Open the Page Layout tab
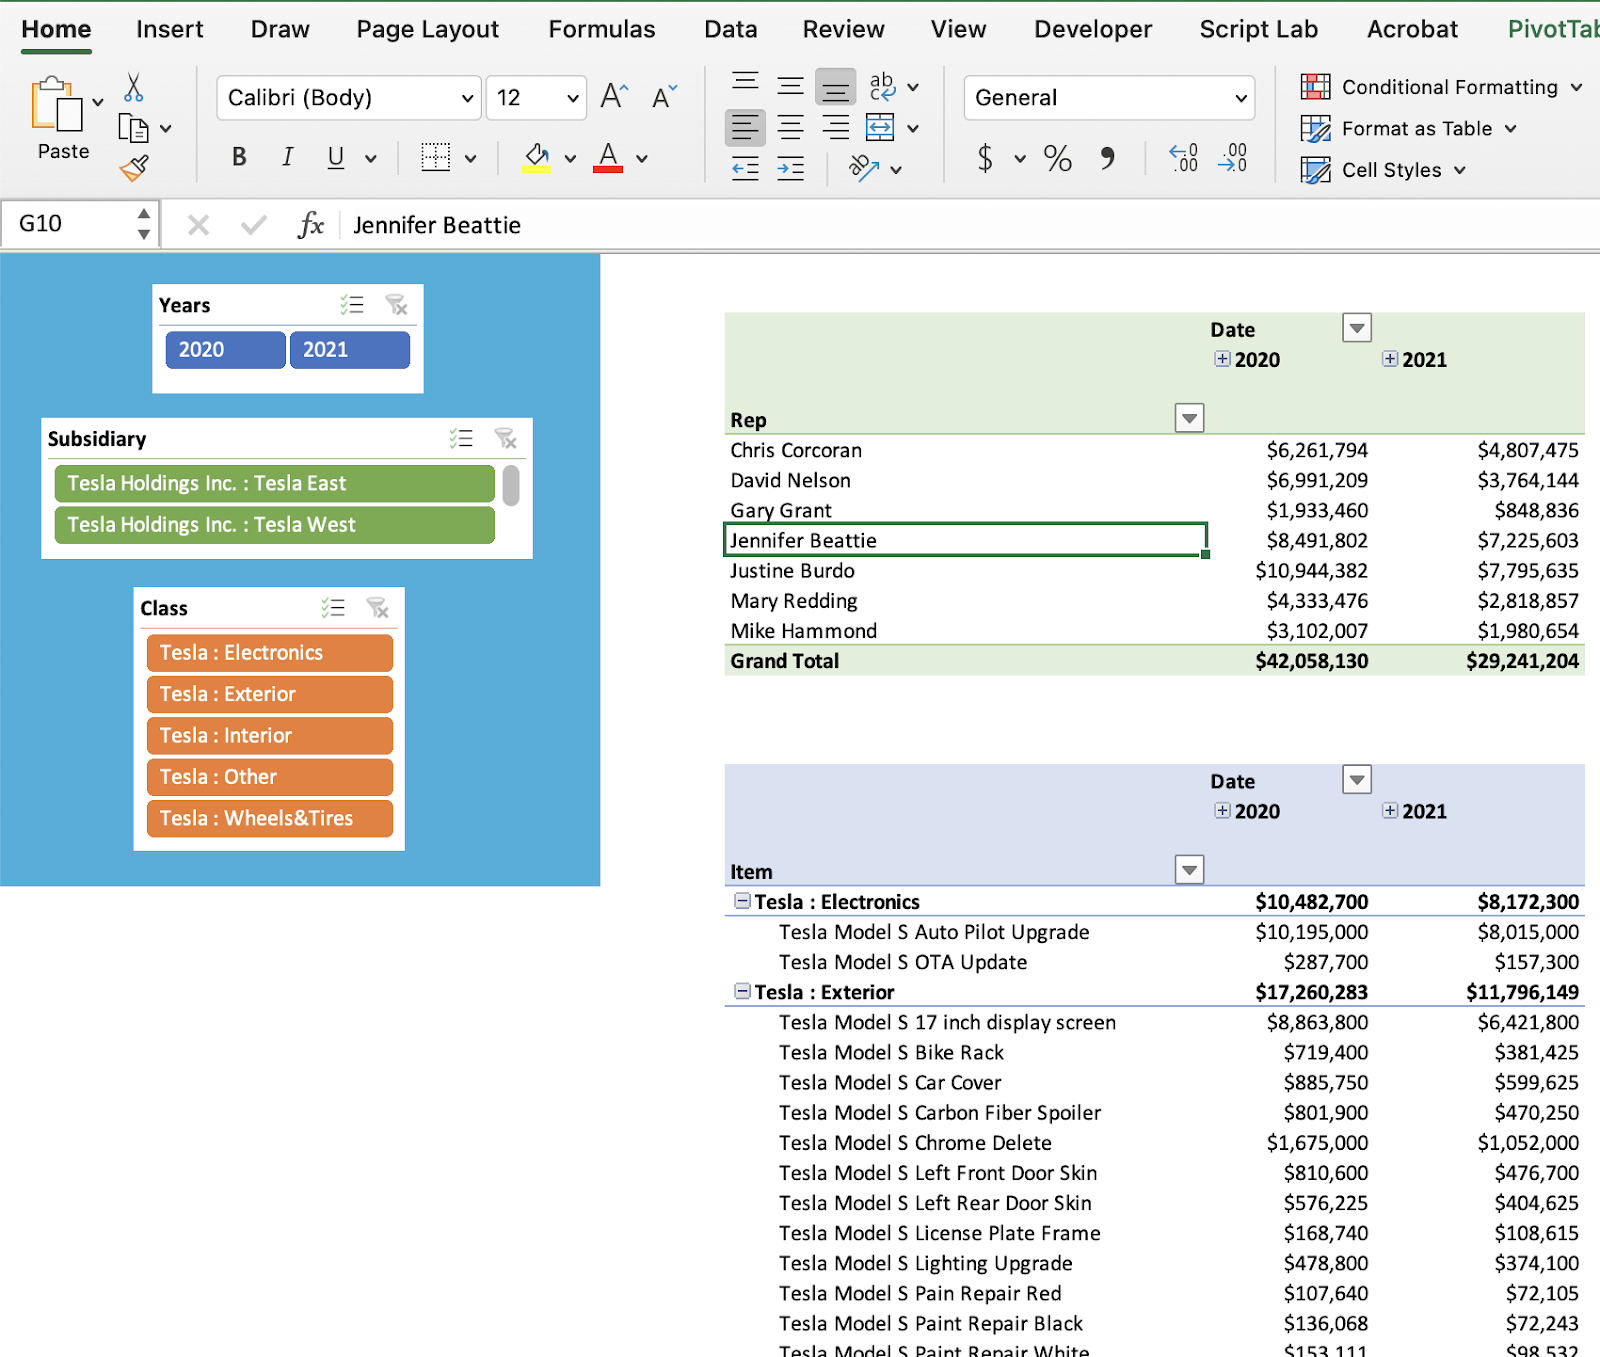Image resolution: width=1600 pixels, height=1357 pixels. point(428,30)
